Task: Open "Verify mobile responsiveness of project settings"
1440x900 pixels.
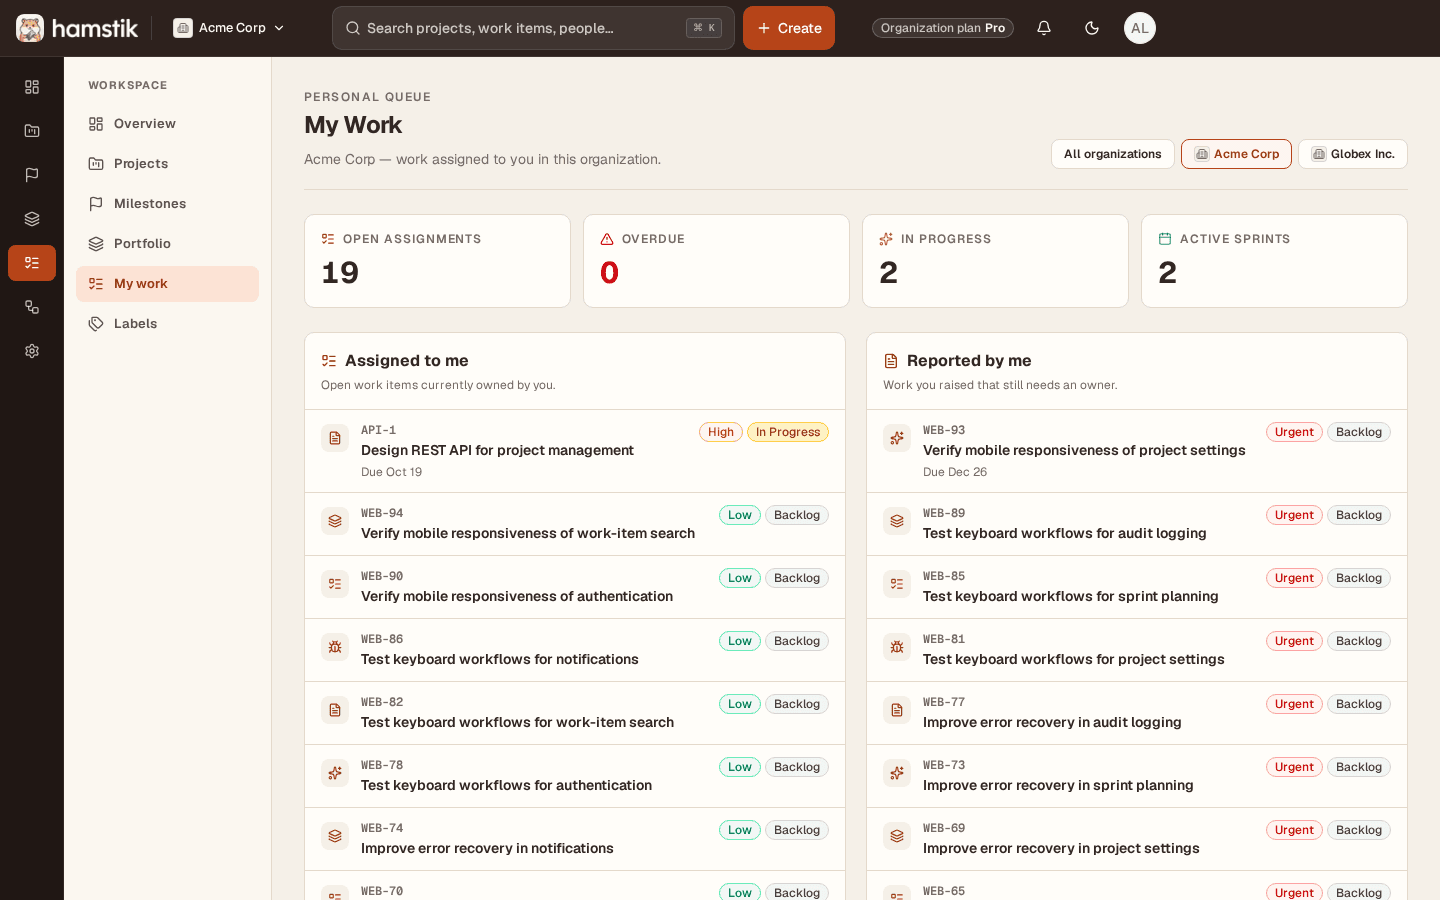Action: click(1084, 450)
